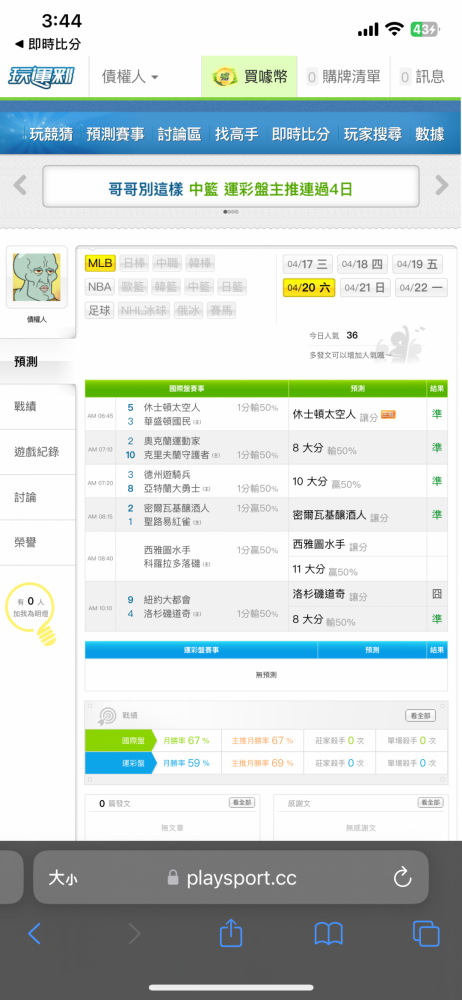Viewport: 462px width, 1000px height.
Task: Open 玩家搜尋 player search menu
Action: click(373, 134)
